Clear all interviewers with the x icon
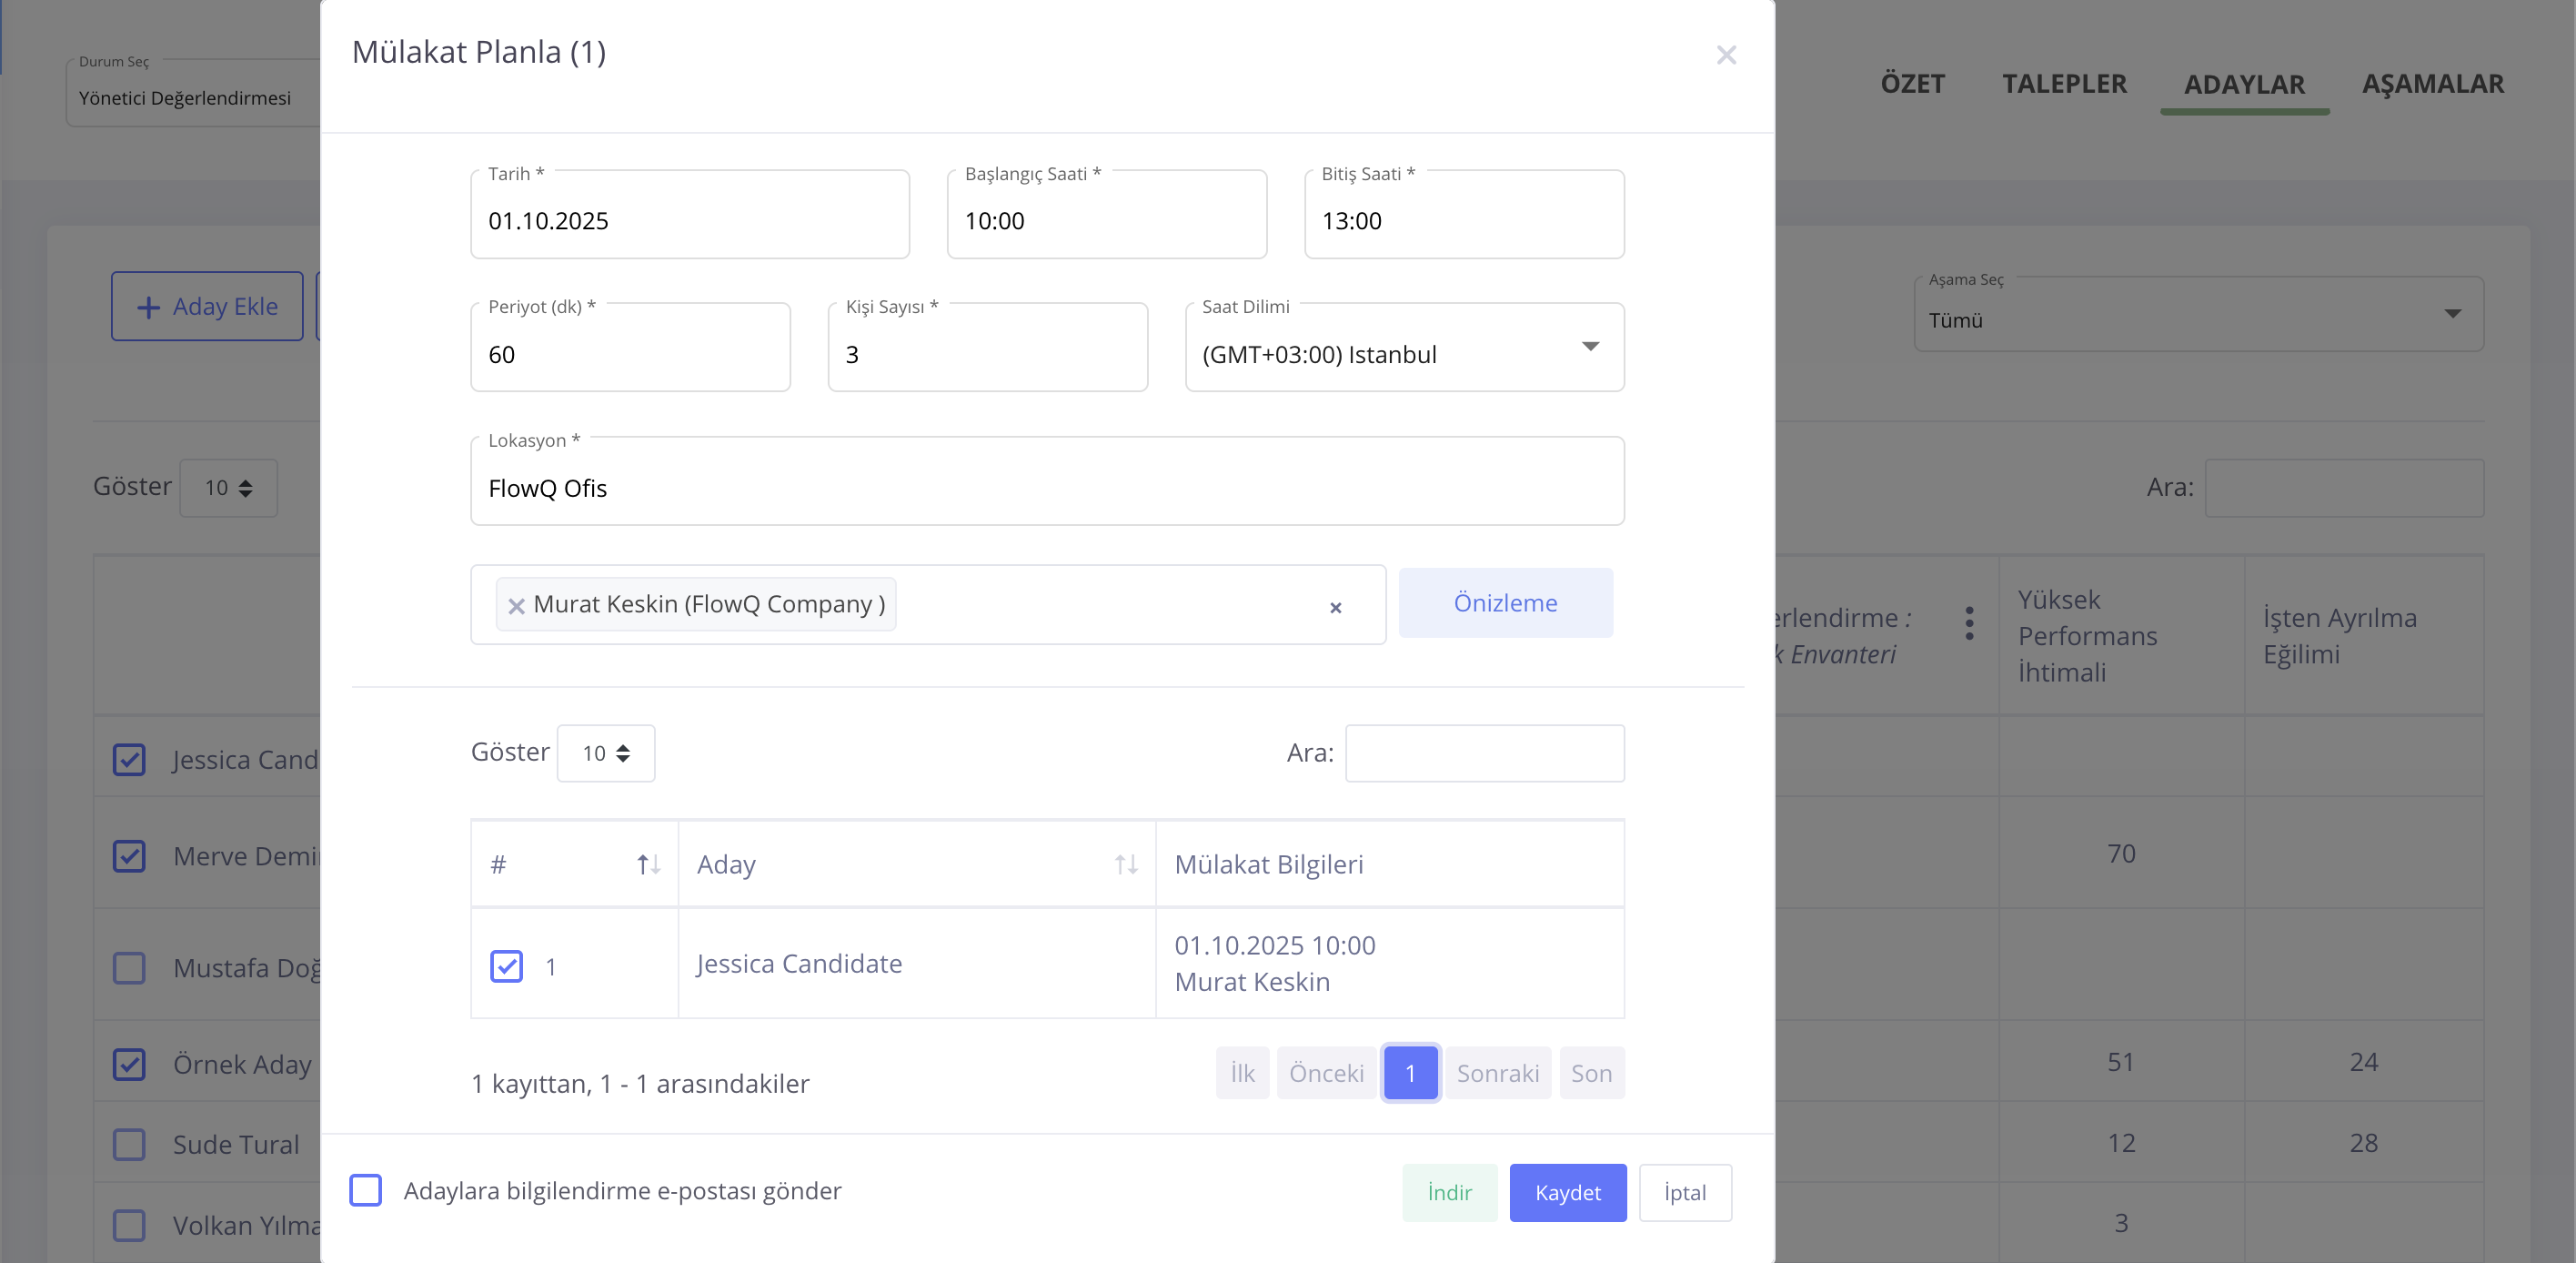This screenshot has height=1263, width=2576. [1335, 607]
